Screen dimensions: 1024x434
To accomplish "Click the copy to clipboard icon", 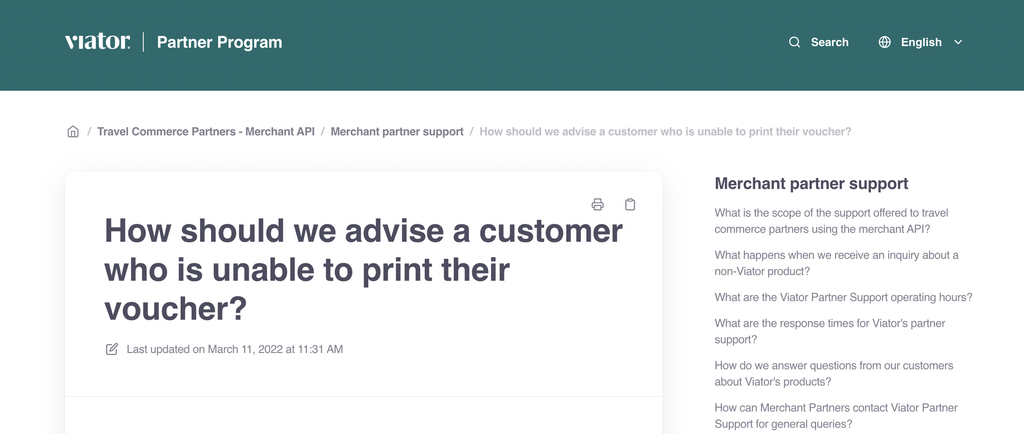I will click(x=630, y=204).
